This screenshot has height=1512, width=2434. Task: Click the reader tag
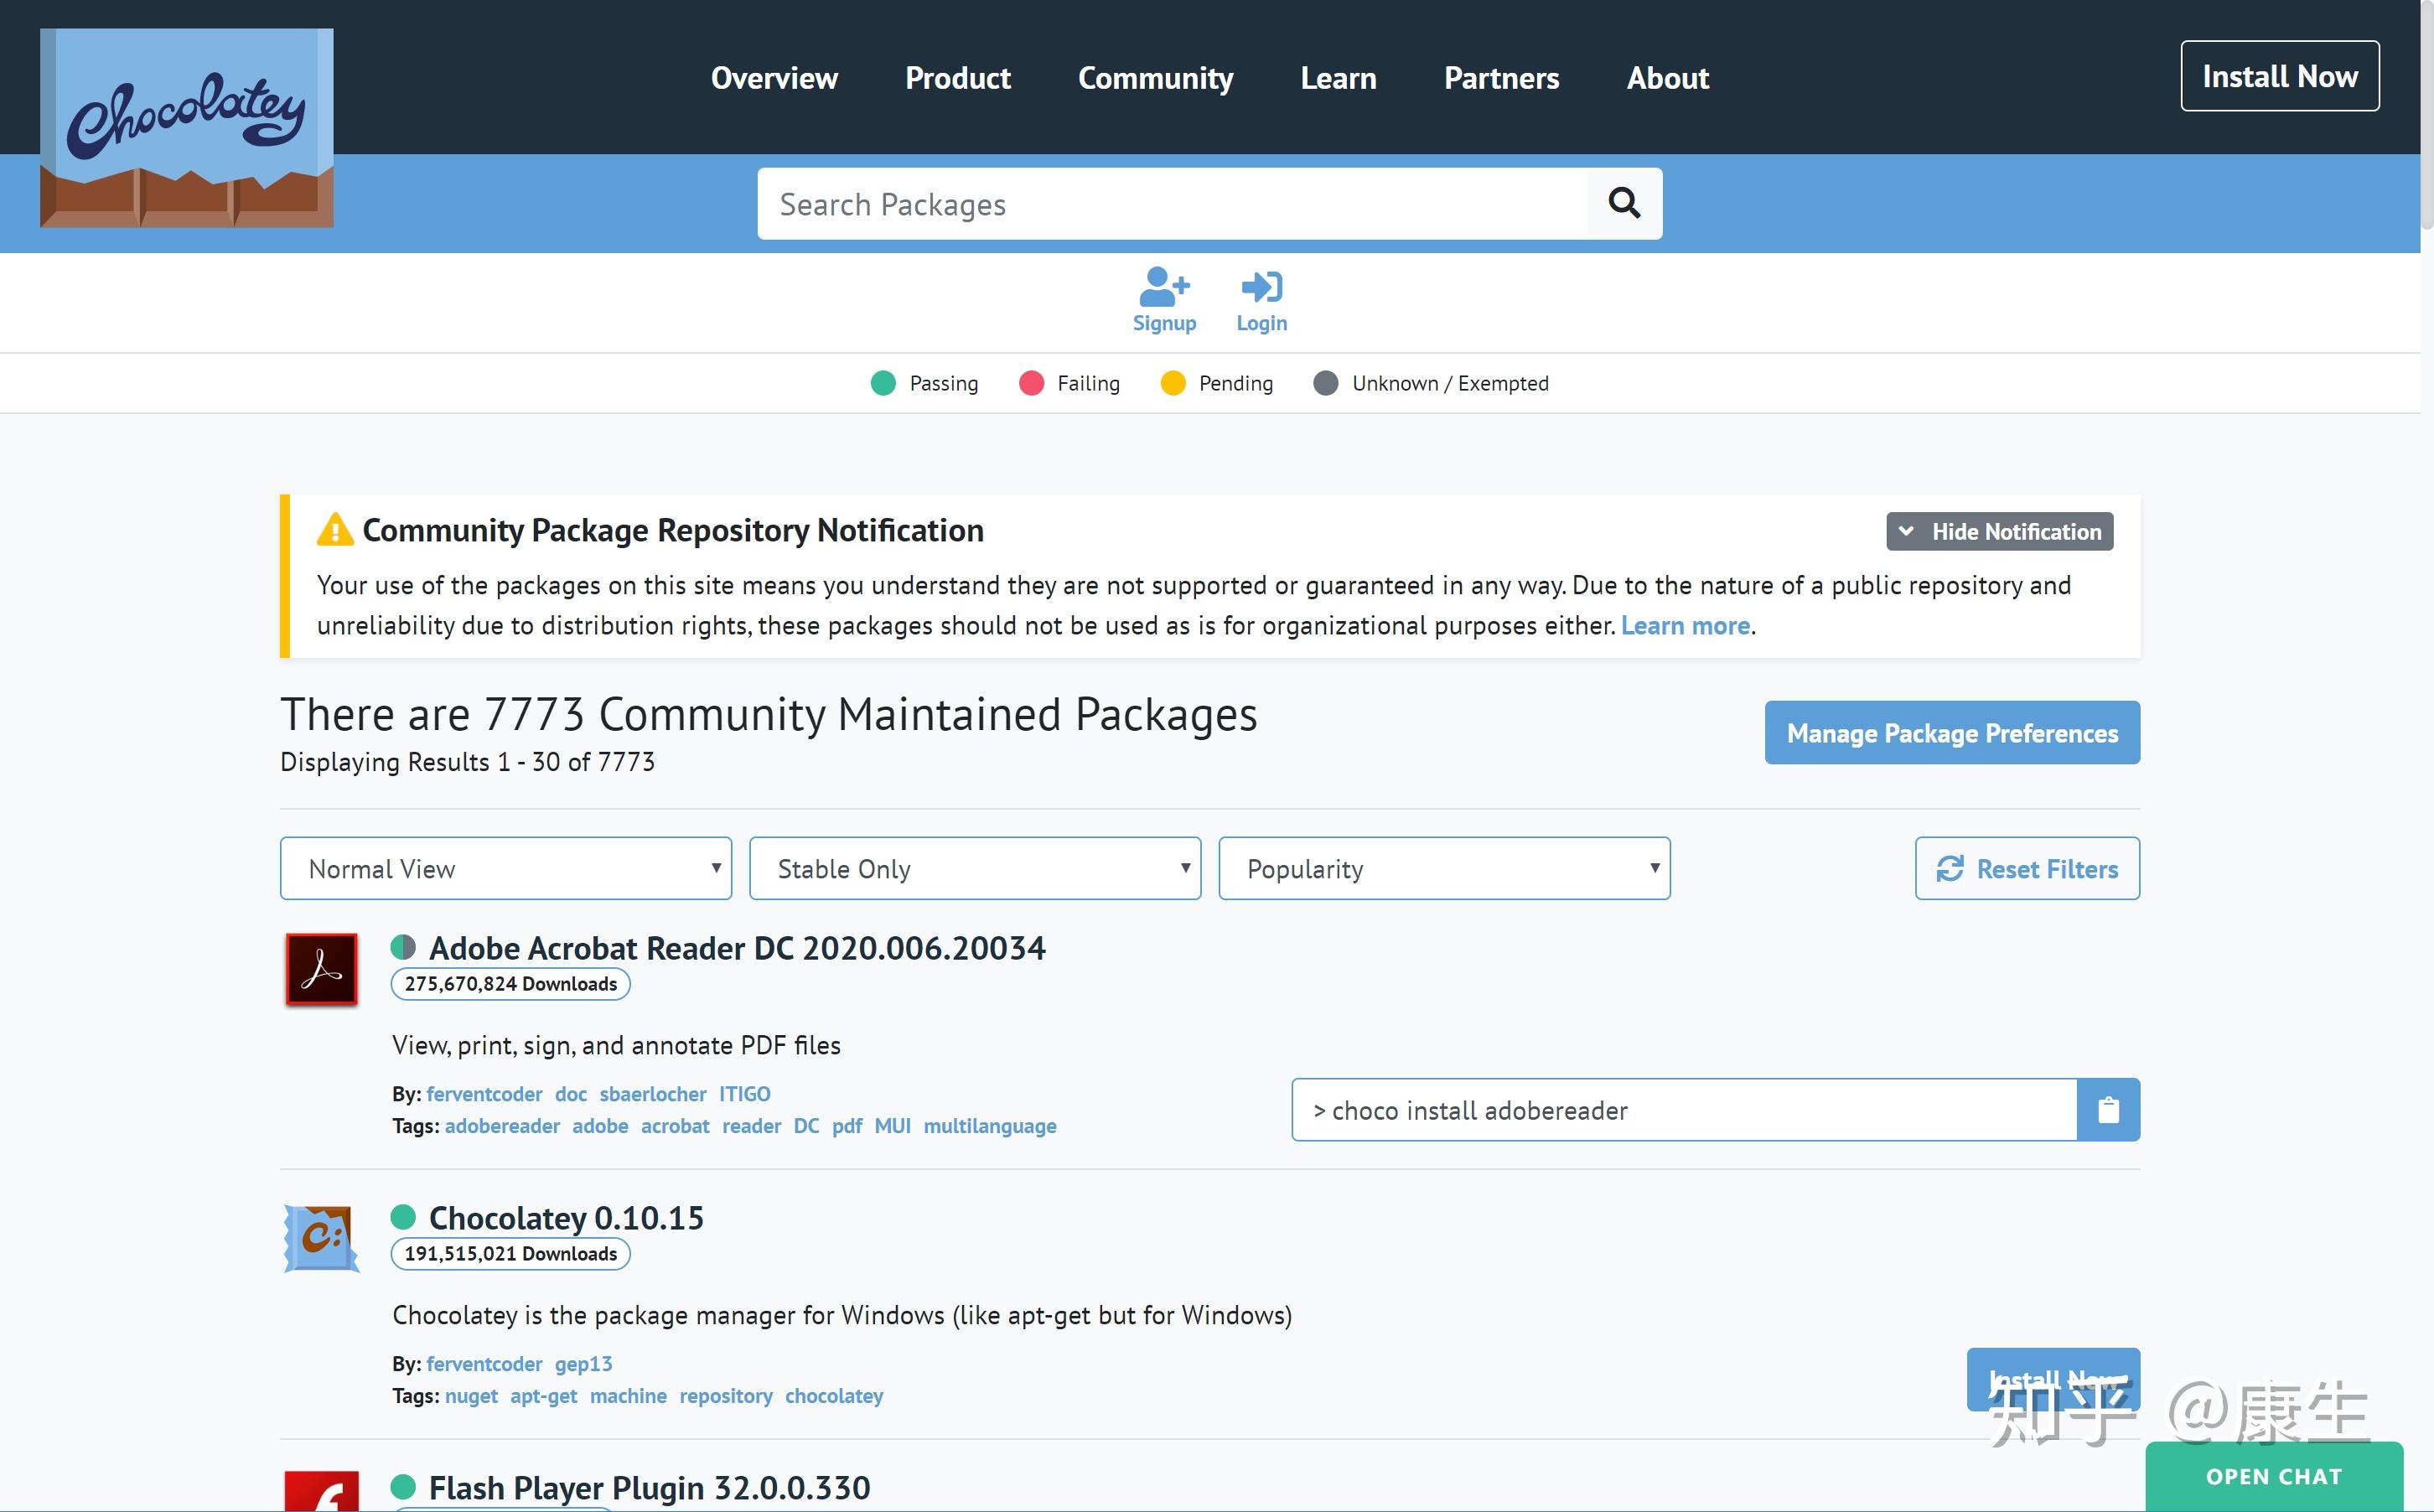tap(751, 1126)
